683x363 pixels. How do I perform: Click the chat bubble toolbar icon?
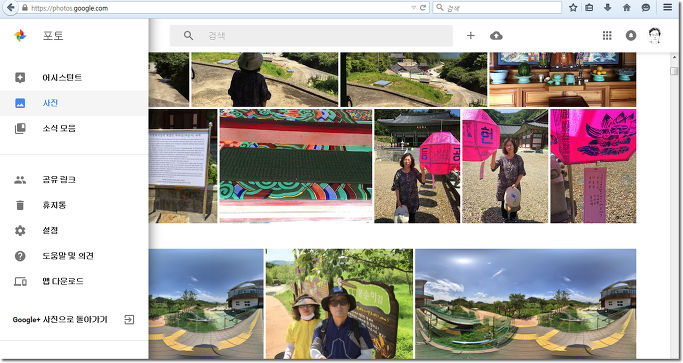click(646, 7)
